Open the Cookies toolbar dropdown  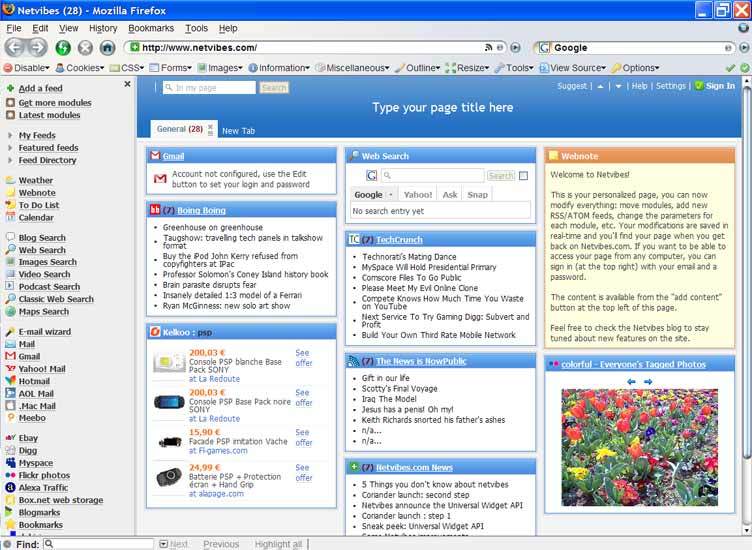click(80, 68)
